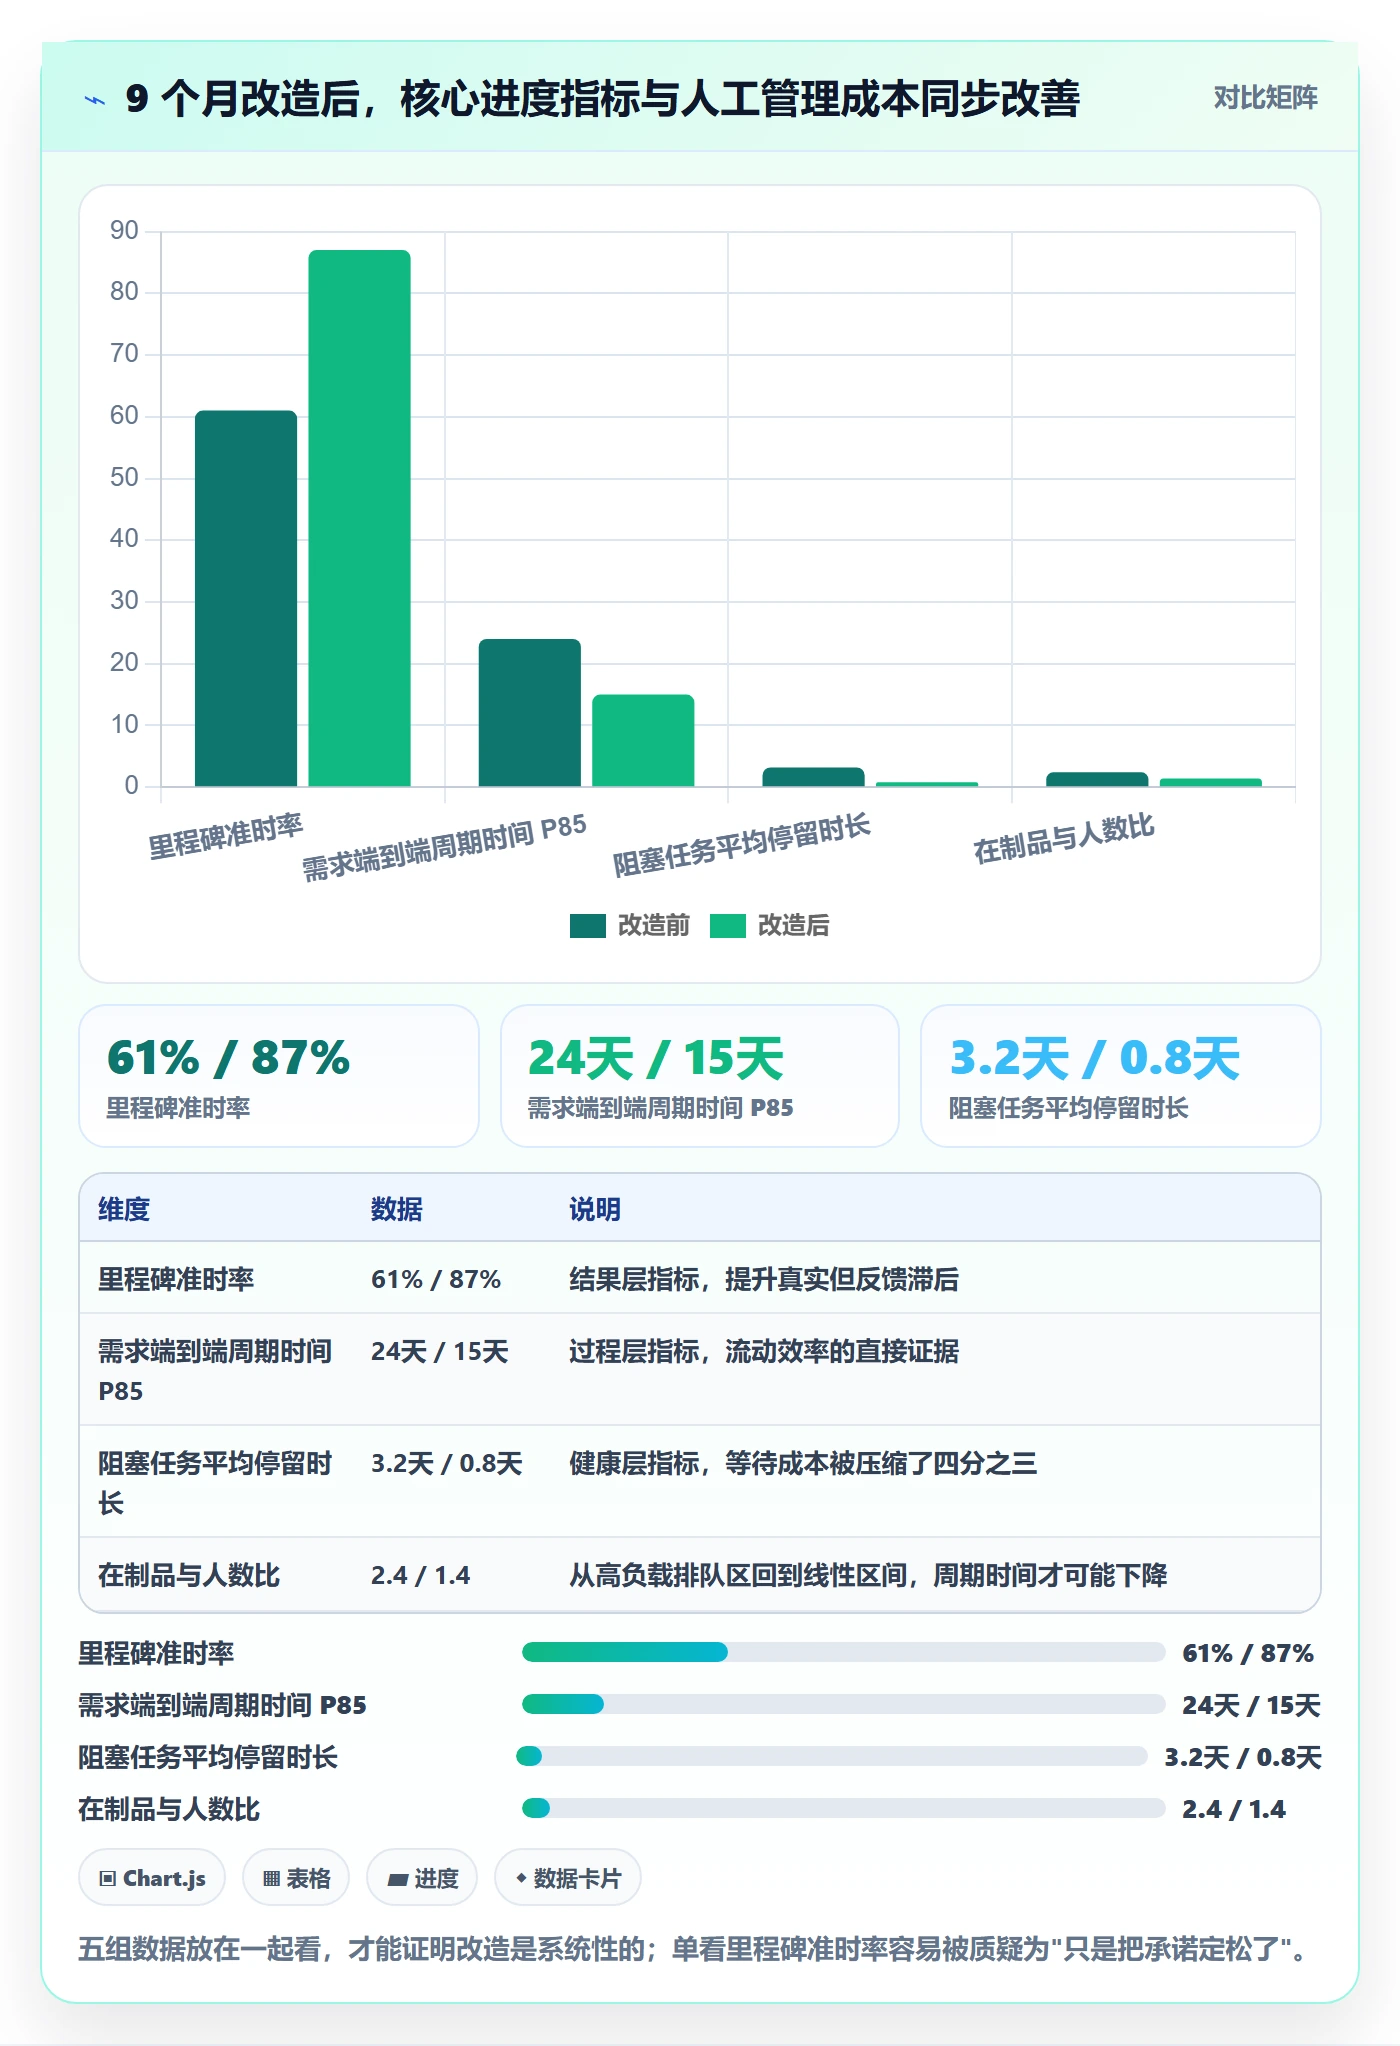Click the 数据卡片 tag chip
The image size is (1400, 2046).
[x=568, y=1878]
